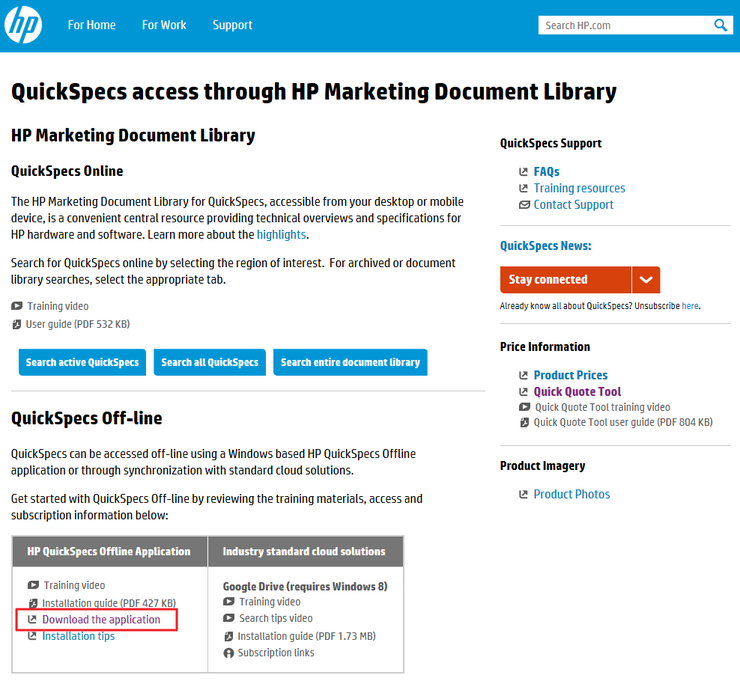Click the HP logo

coord(23,25)
